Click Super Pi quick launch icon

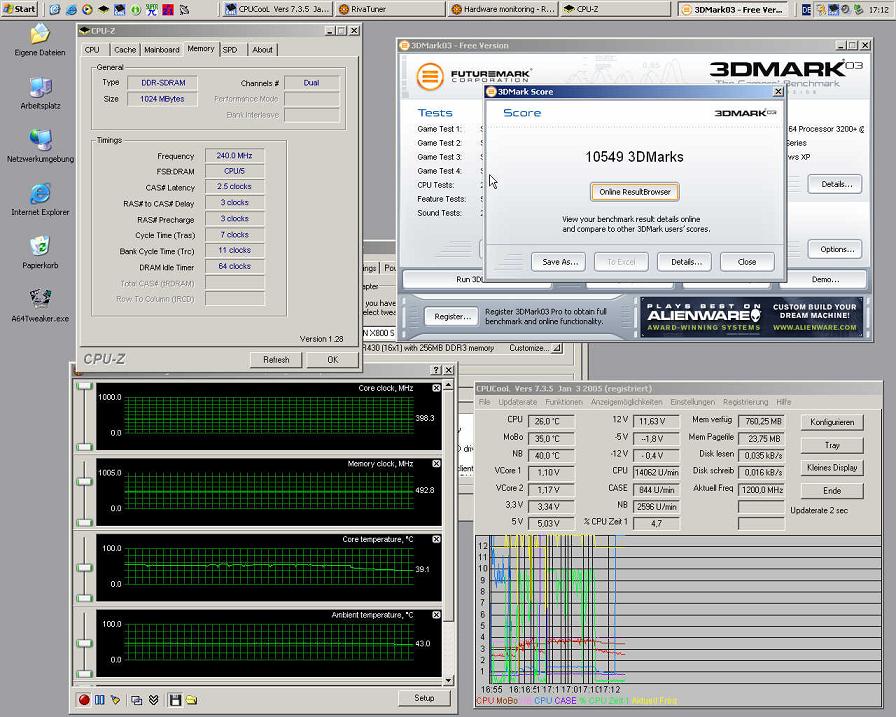pos(152,9)
